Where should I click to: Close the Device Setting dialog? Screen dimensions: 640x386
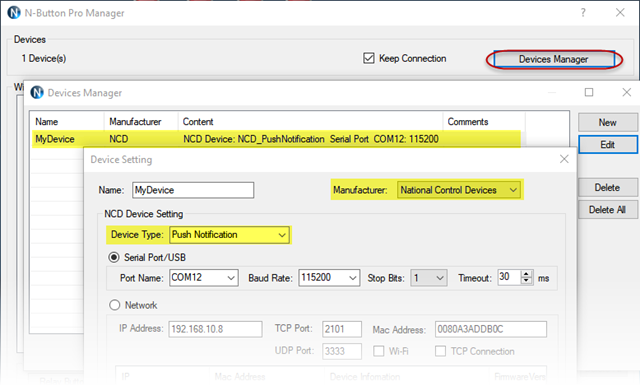tap(564, 159)
